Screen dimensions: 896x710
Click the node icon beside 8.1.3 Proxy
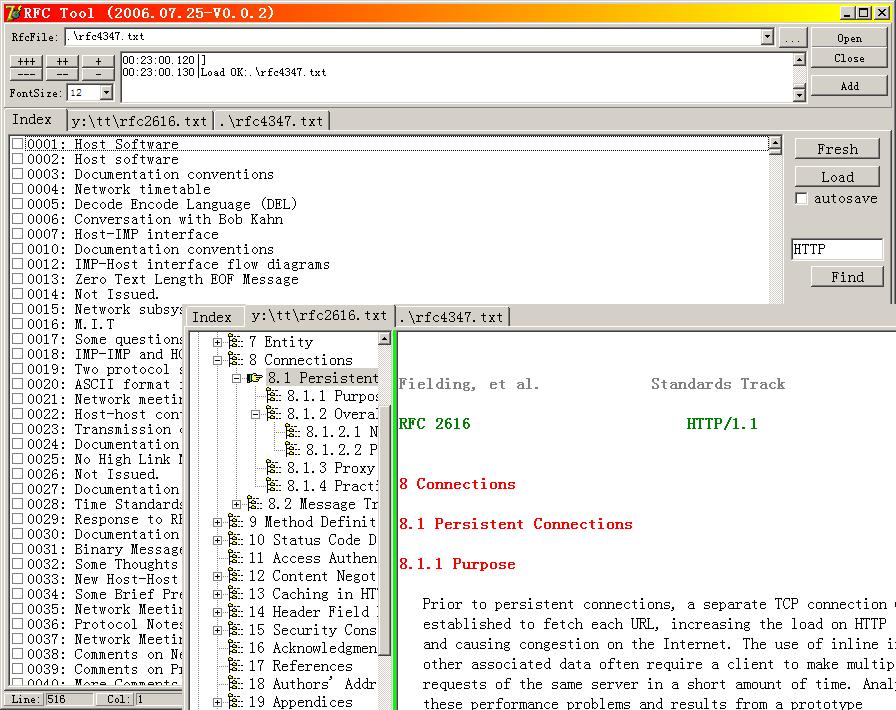273,468
